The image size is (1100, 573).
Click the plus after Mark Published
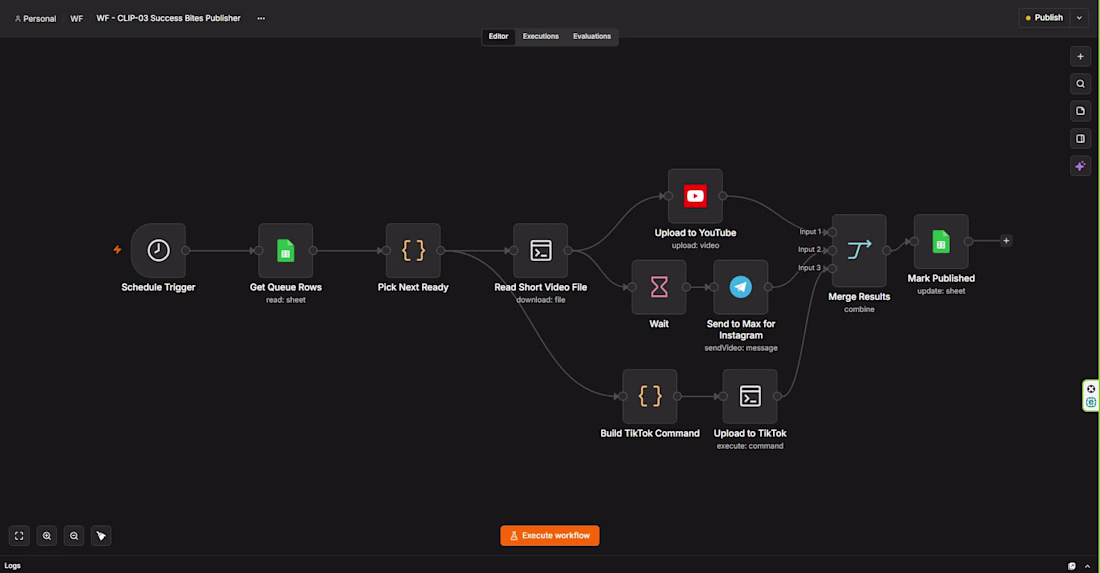[1006, 241]
